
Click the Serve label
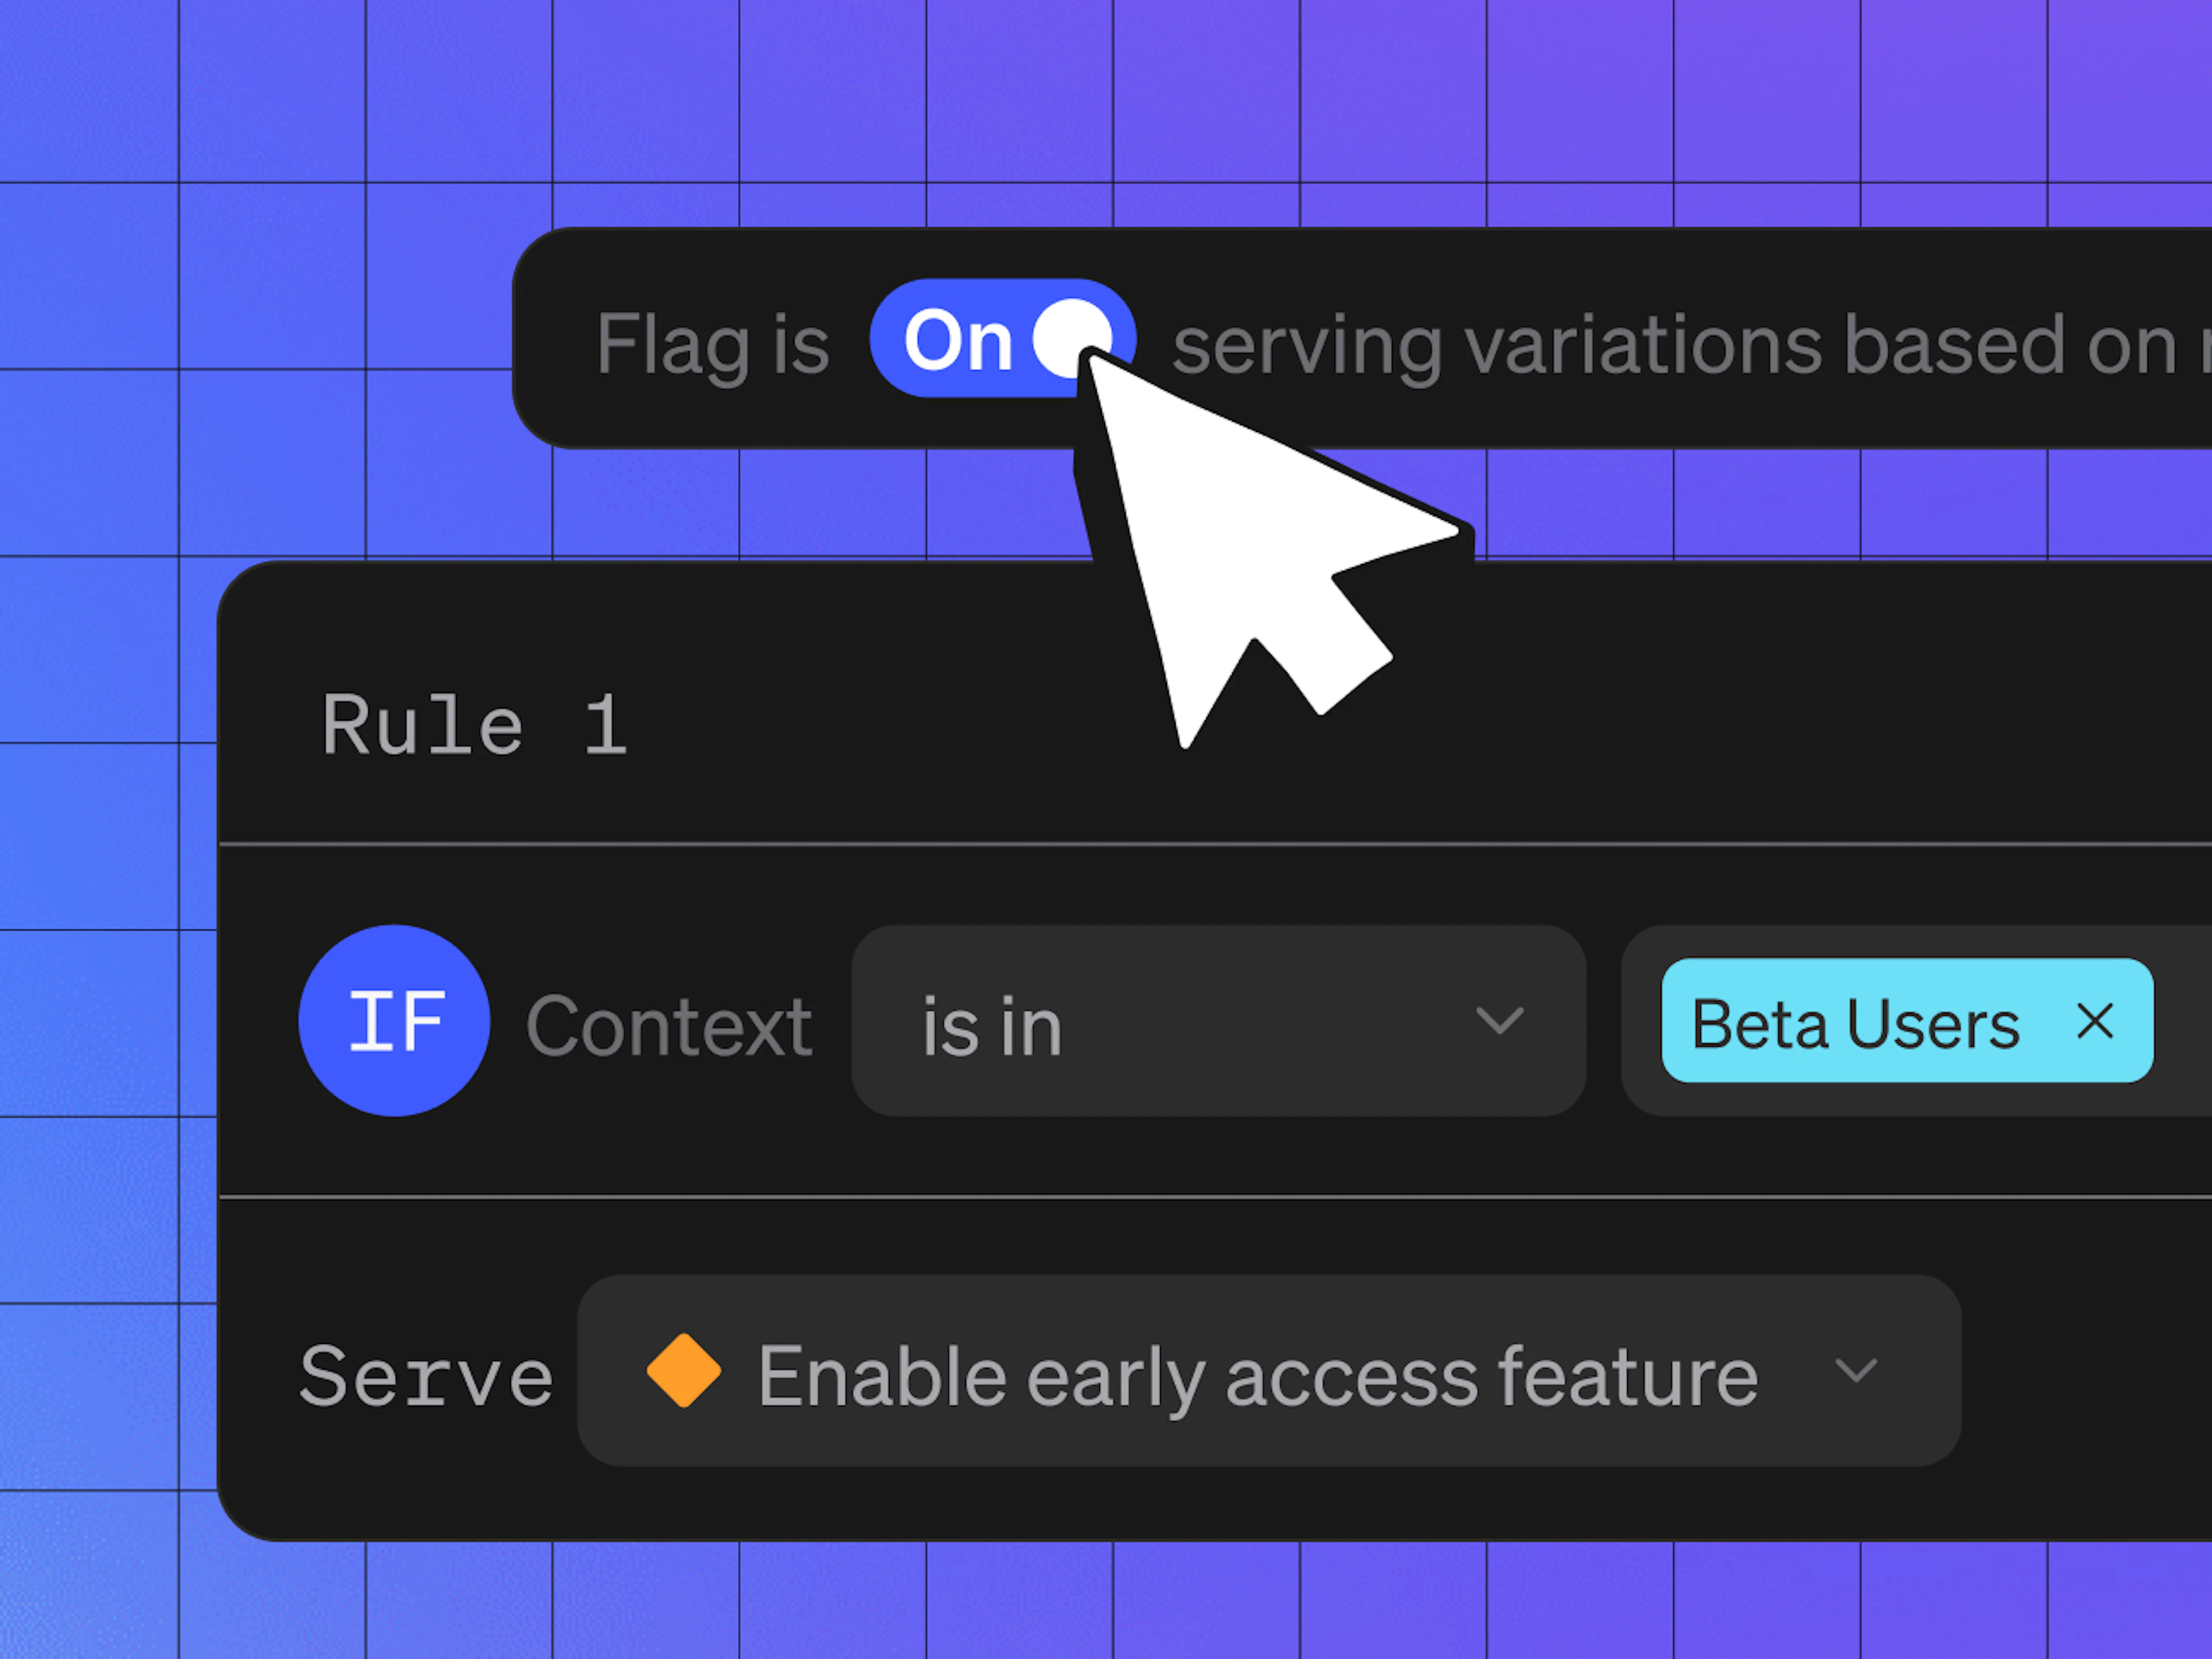tap(426, 1376)
